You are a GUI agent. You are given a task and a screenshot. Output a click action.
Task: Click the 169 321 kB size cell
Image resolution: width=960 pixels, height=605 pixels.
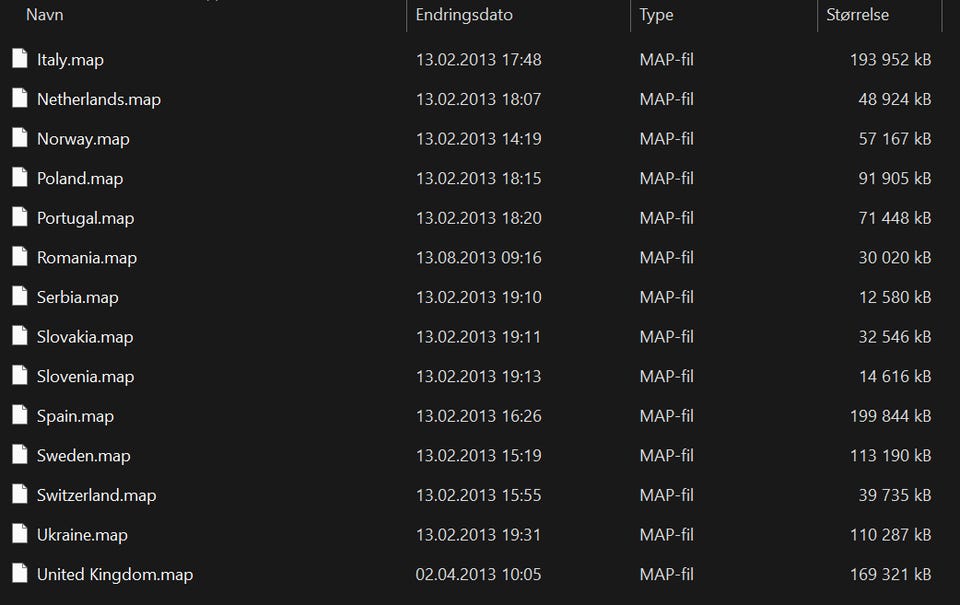pos(890,574)
